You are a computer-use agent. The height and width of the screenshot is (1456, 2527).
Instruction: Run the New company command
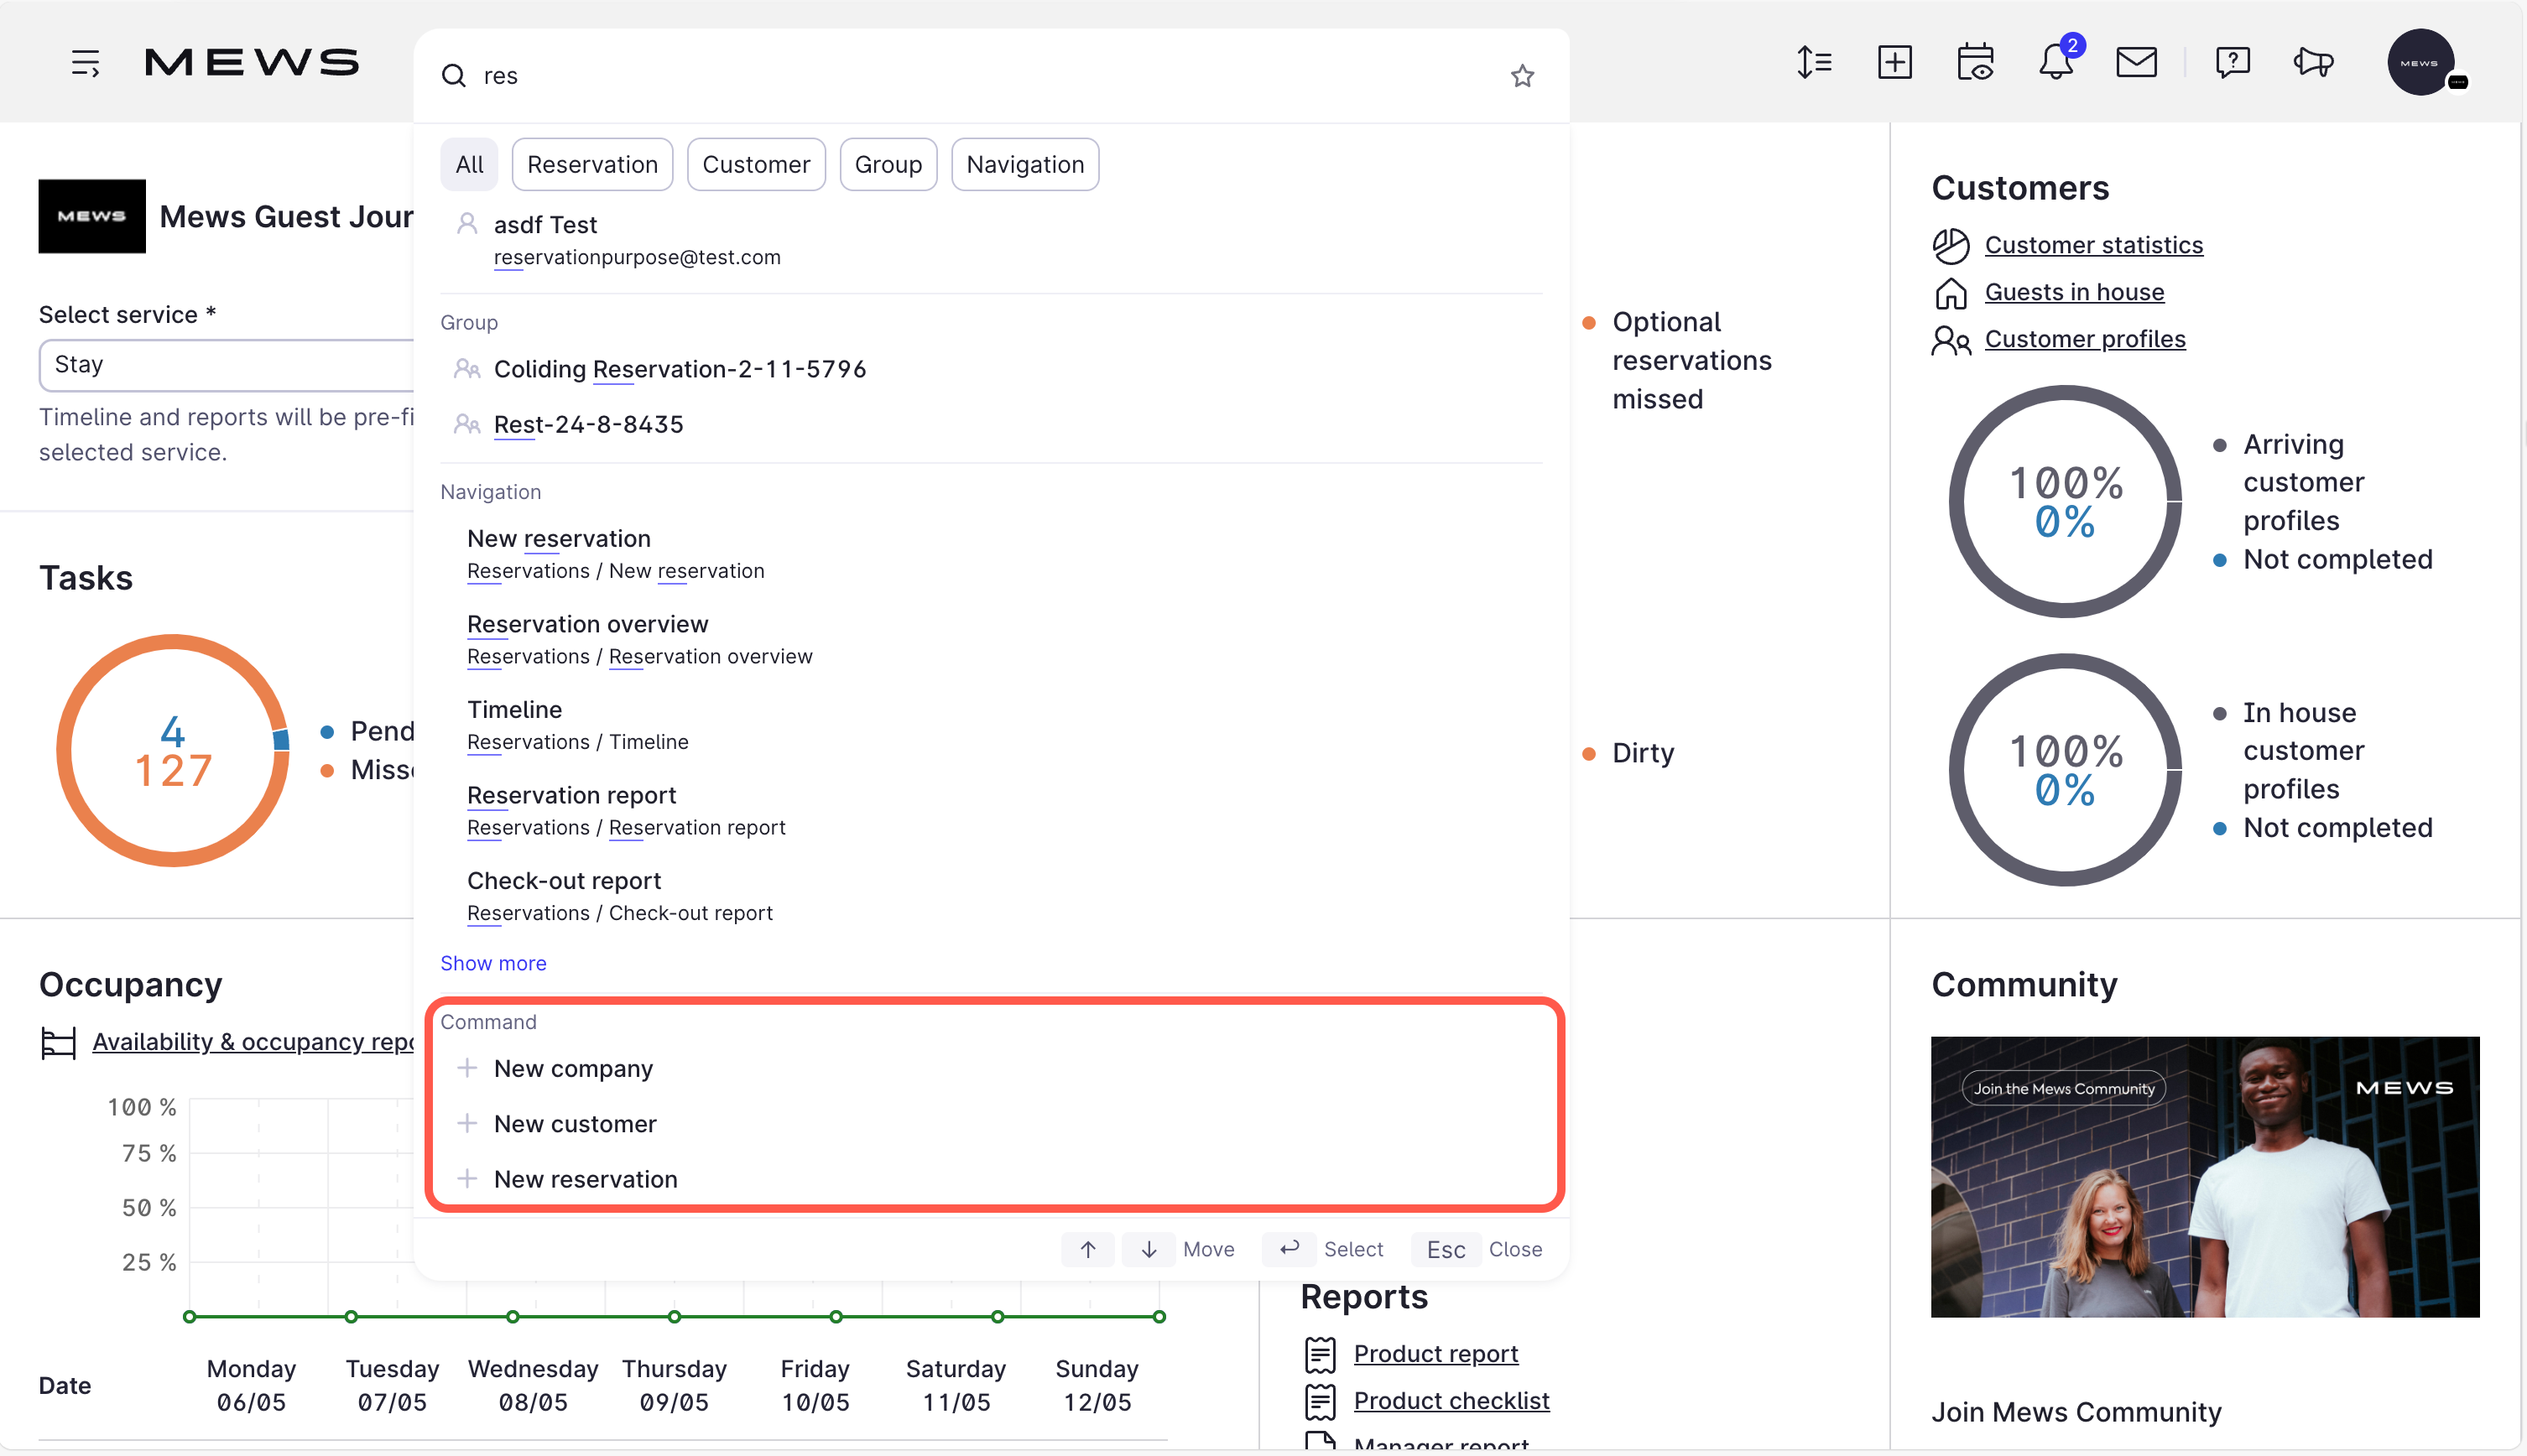click(x=991, y=1069)
